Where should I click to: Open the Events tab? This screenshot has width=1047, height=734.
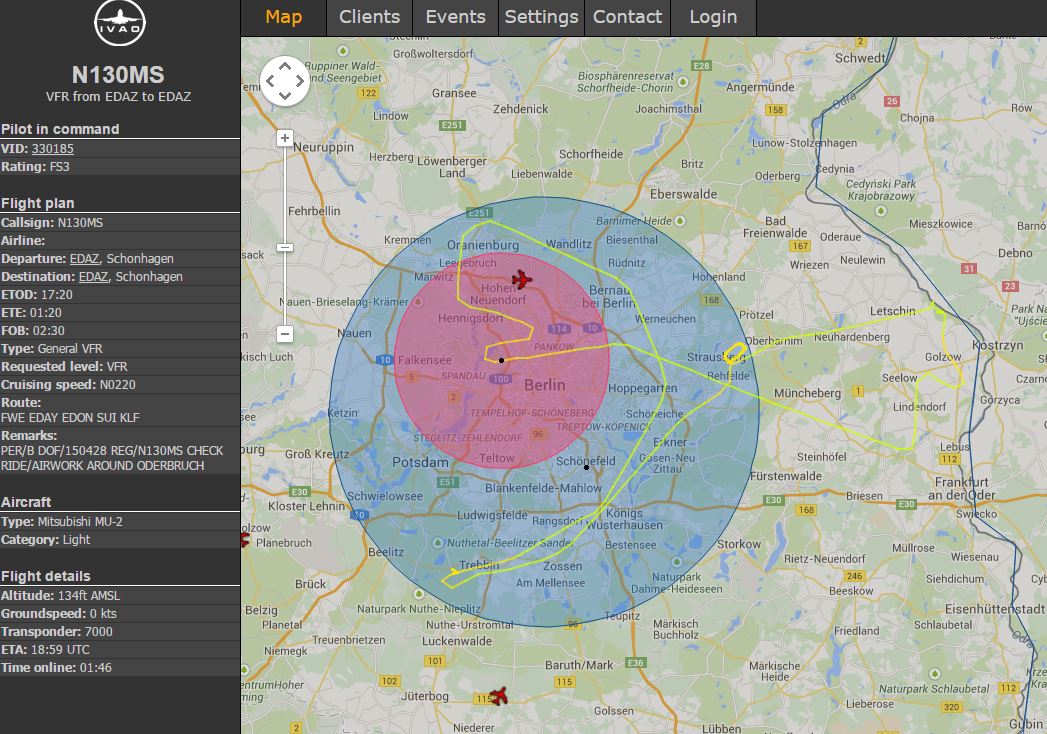[455, 17]
